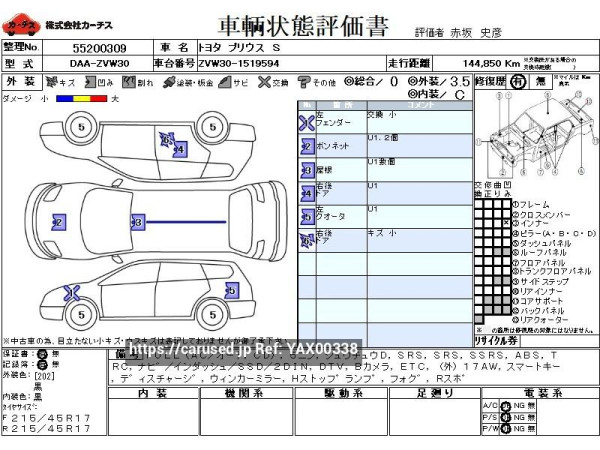Select damage marker 3 on the roof
600x450 pixels.
click(x=137, y=221)
